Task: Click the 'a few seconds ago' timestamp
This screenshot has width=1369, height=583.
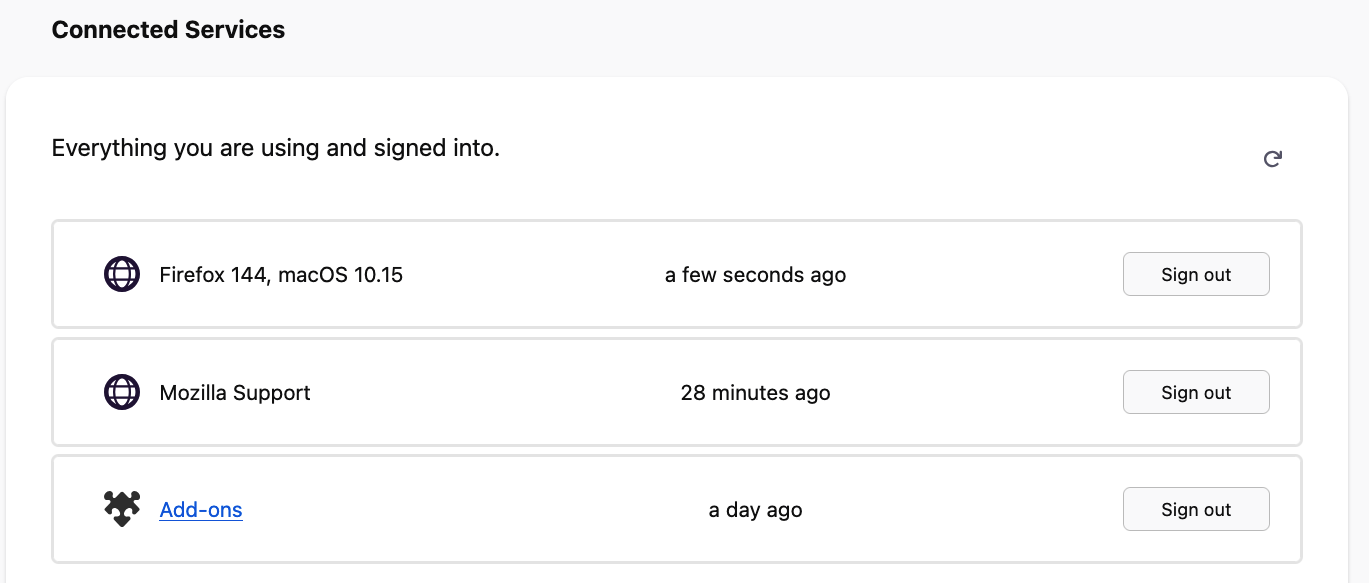Action: tap(755, 274)
